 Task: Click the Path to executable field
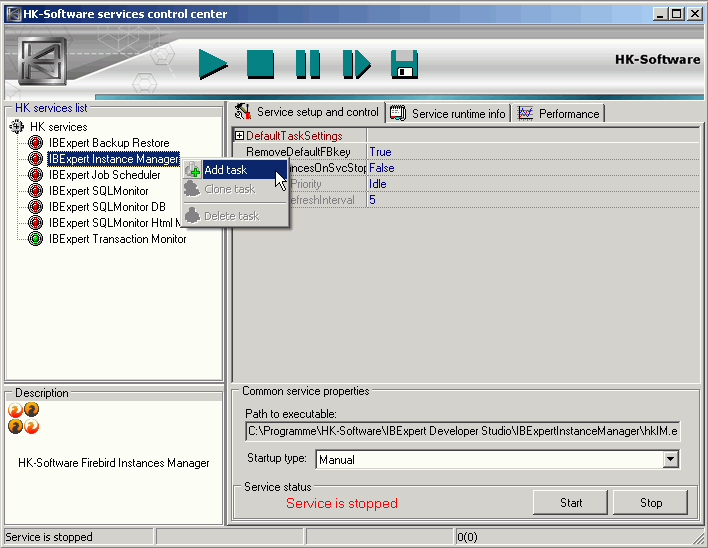coord(462,431)
